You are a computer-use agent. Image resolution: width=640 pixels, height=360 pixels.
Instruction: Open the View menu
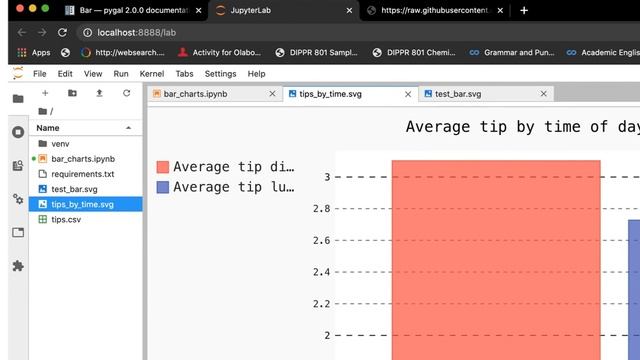[x=93, y=74]
